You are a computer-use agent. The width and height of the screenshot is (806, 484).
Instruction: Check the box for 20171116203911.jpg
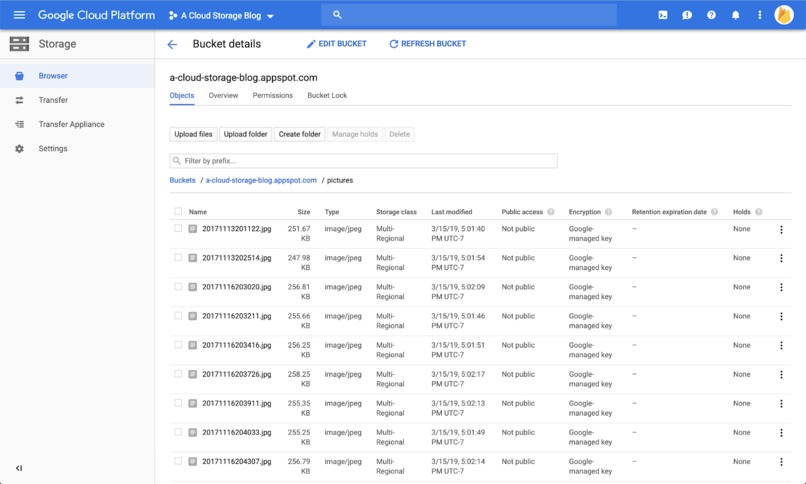178,403
